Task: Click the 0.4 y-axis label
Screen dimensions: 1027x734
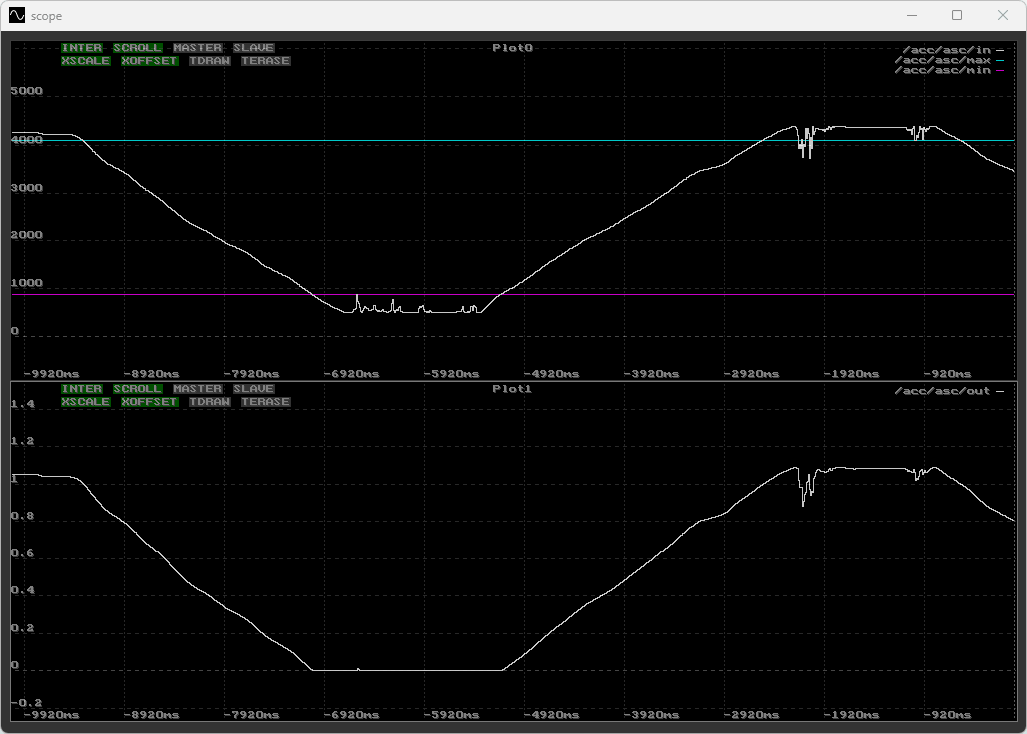Action: tap(23, 591)
